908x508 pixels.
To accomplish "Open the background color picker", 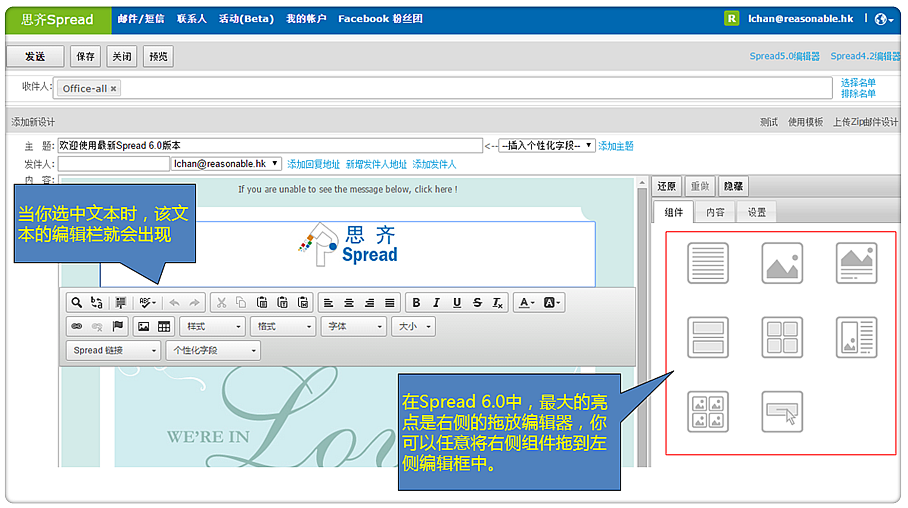I will coord(551,302).
